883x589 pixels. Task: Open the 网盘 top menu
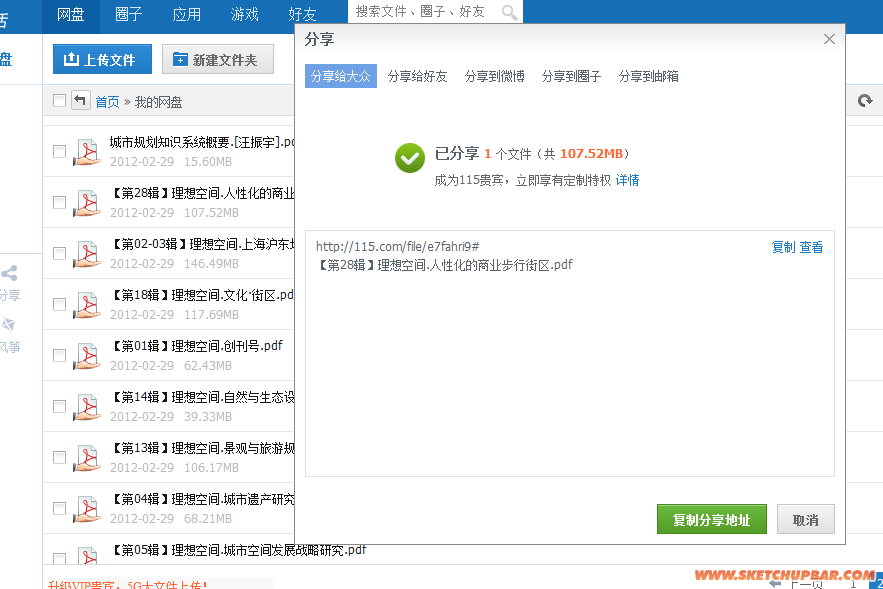[x=70, y=14]
